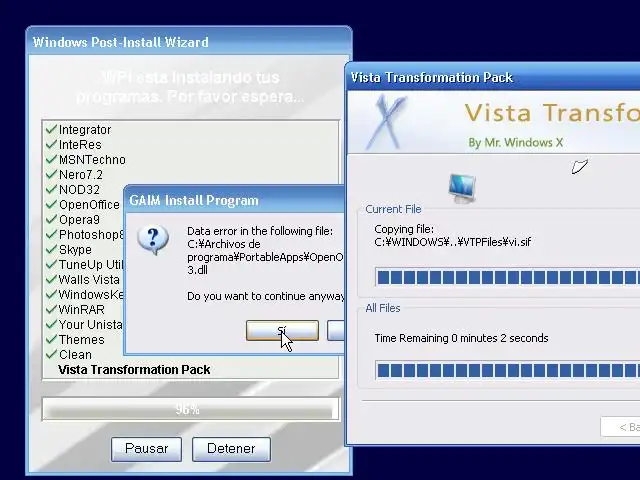Image resolution: width=640 pixels, height=480 pixels.
Task: Click the checkmark next to MSNTechno
Action: point(51,160)
